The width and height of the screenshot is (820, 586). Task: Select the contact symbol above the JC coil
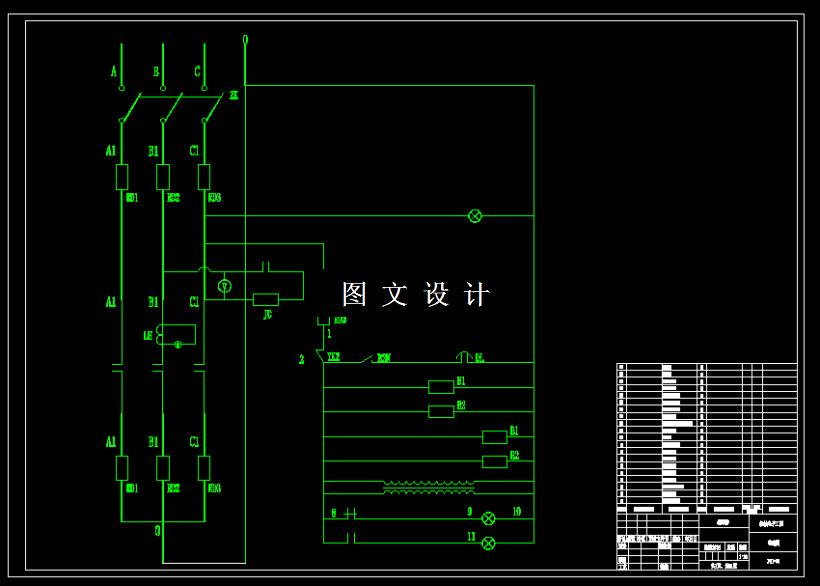pos(266,267)
